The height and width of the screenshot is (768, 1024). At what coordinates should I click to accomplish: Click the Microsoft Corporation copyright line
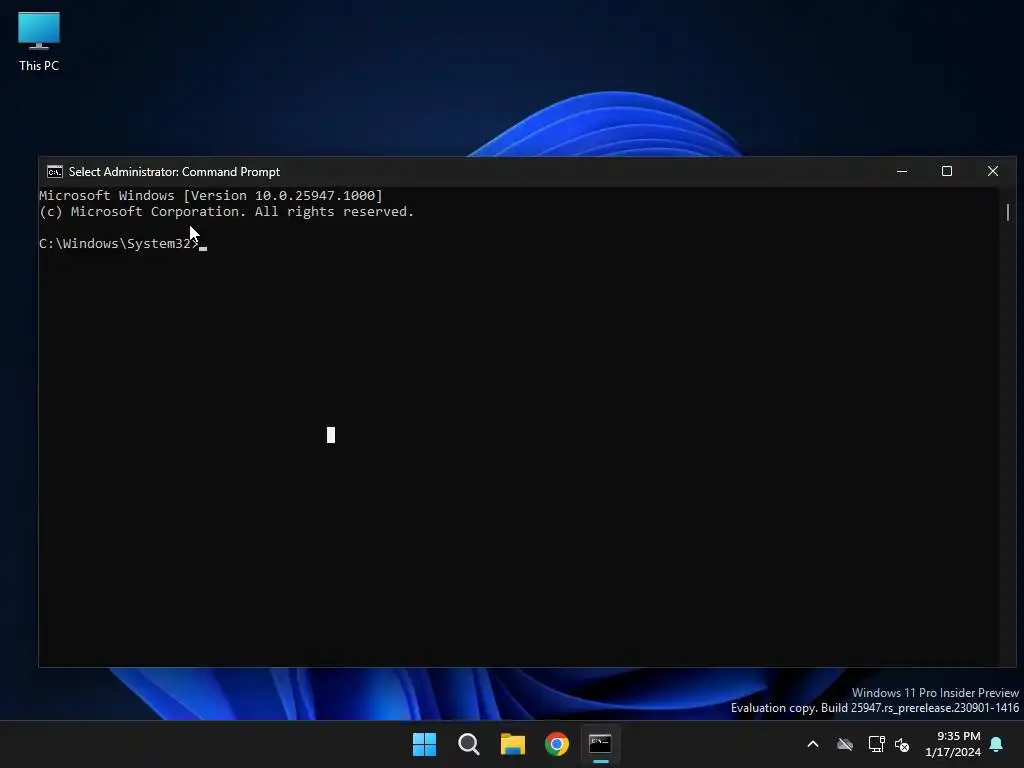pyautogui.click(x=227, y=212)
